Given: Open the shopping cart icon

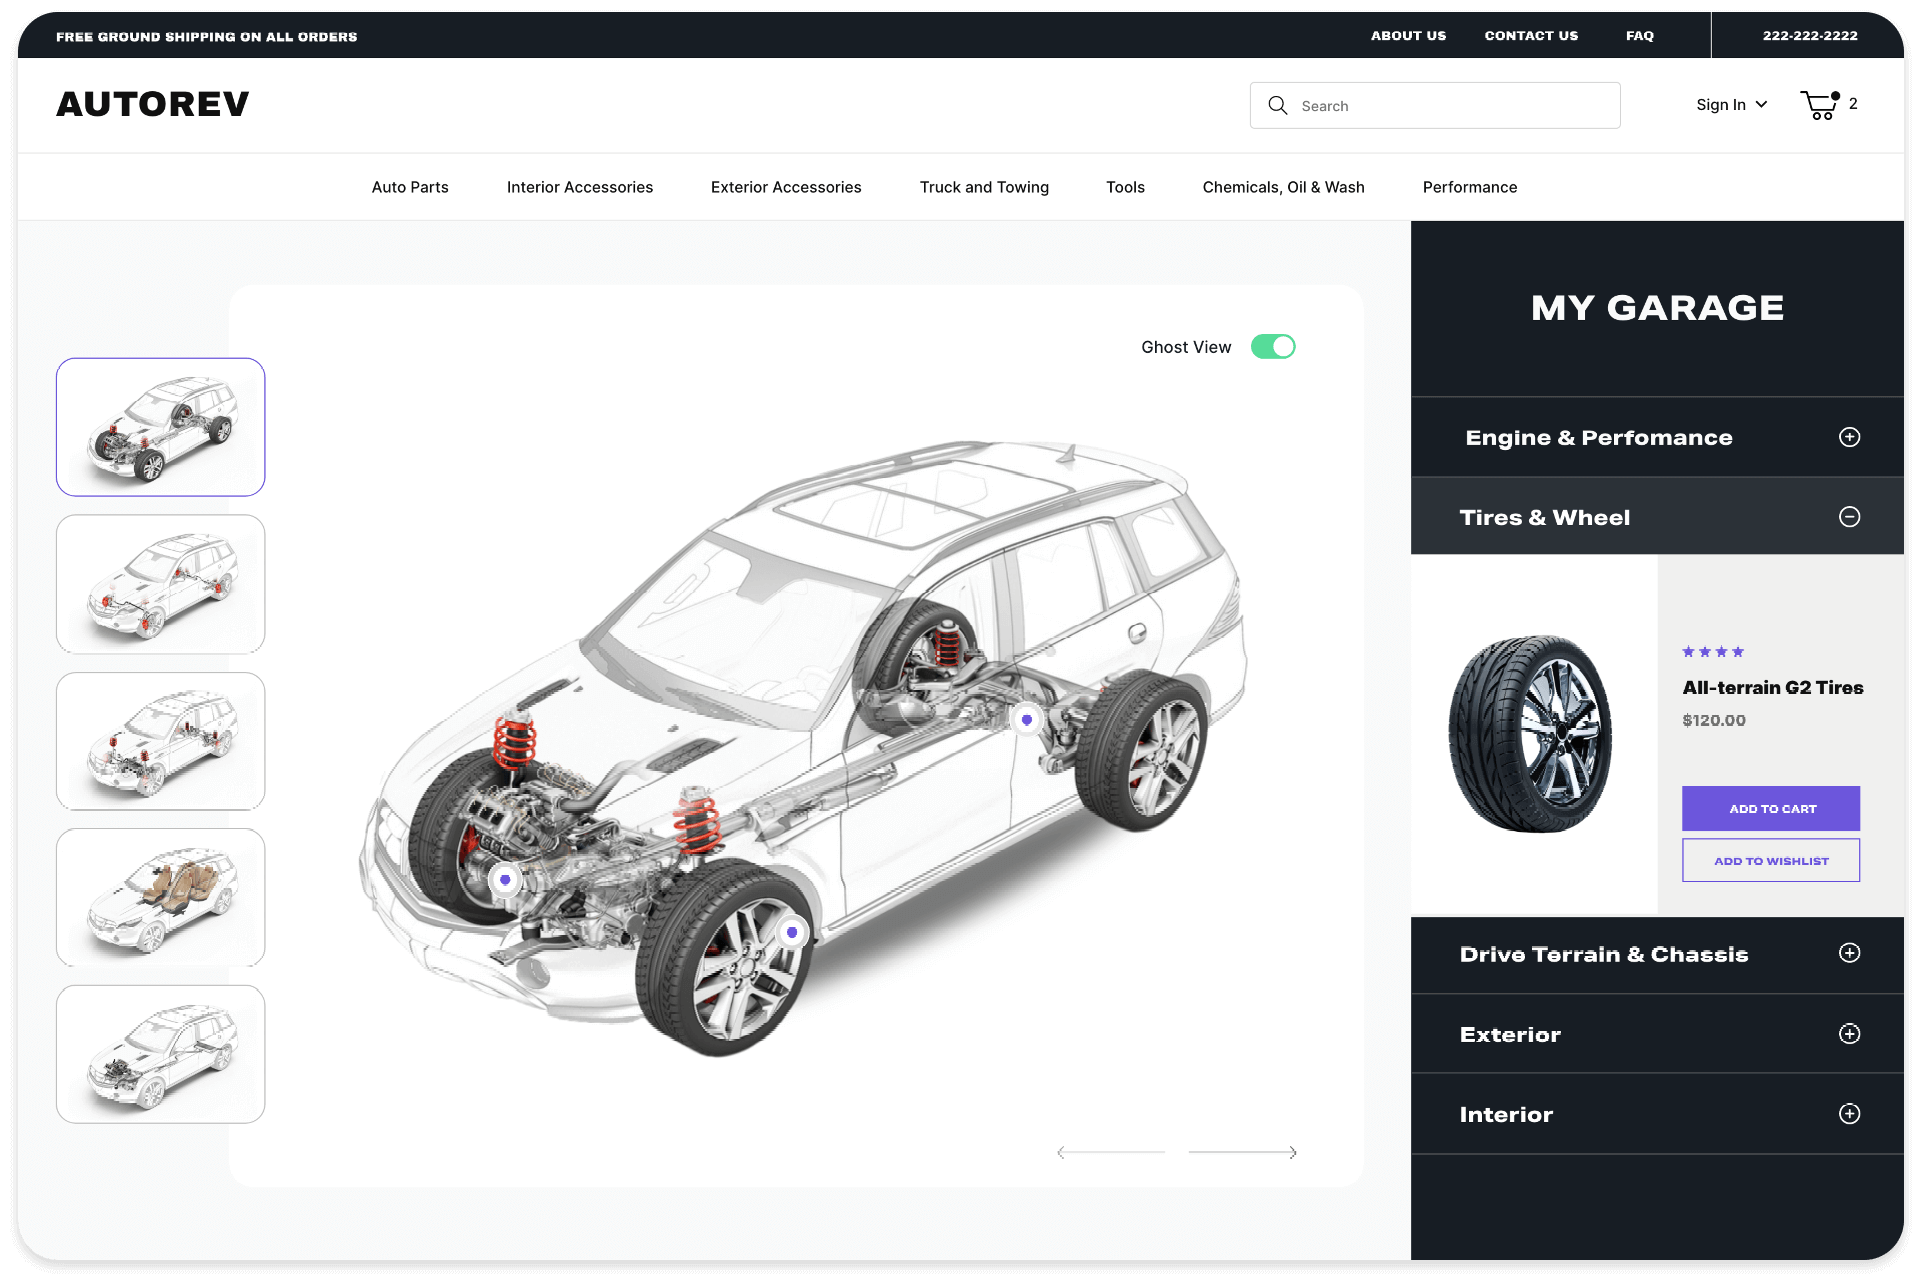Looking at the screenshot, I should pos(1819,104).
